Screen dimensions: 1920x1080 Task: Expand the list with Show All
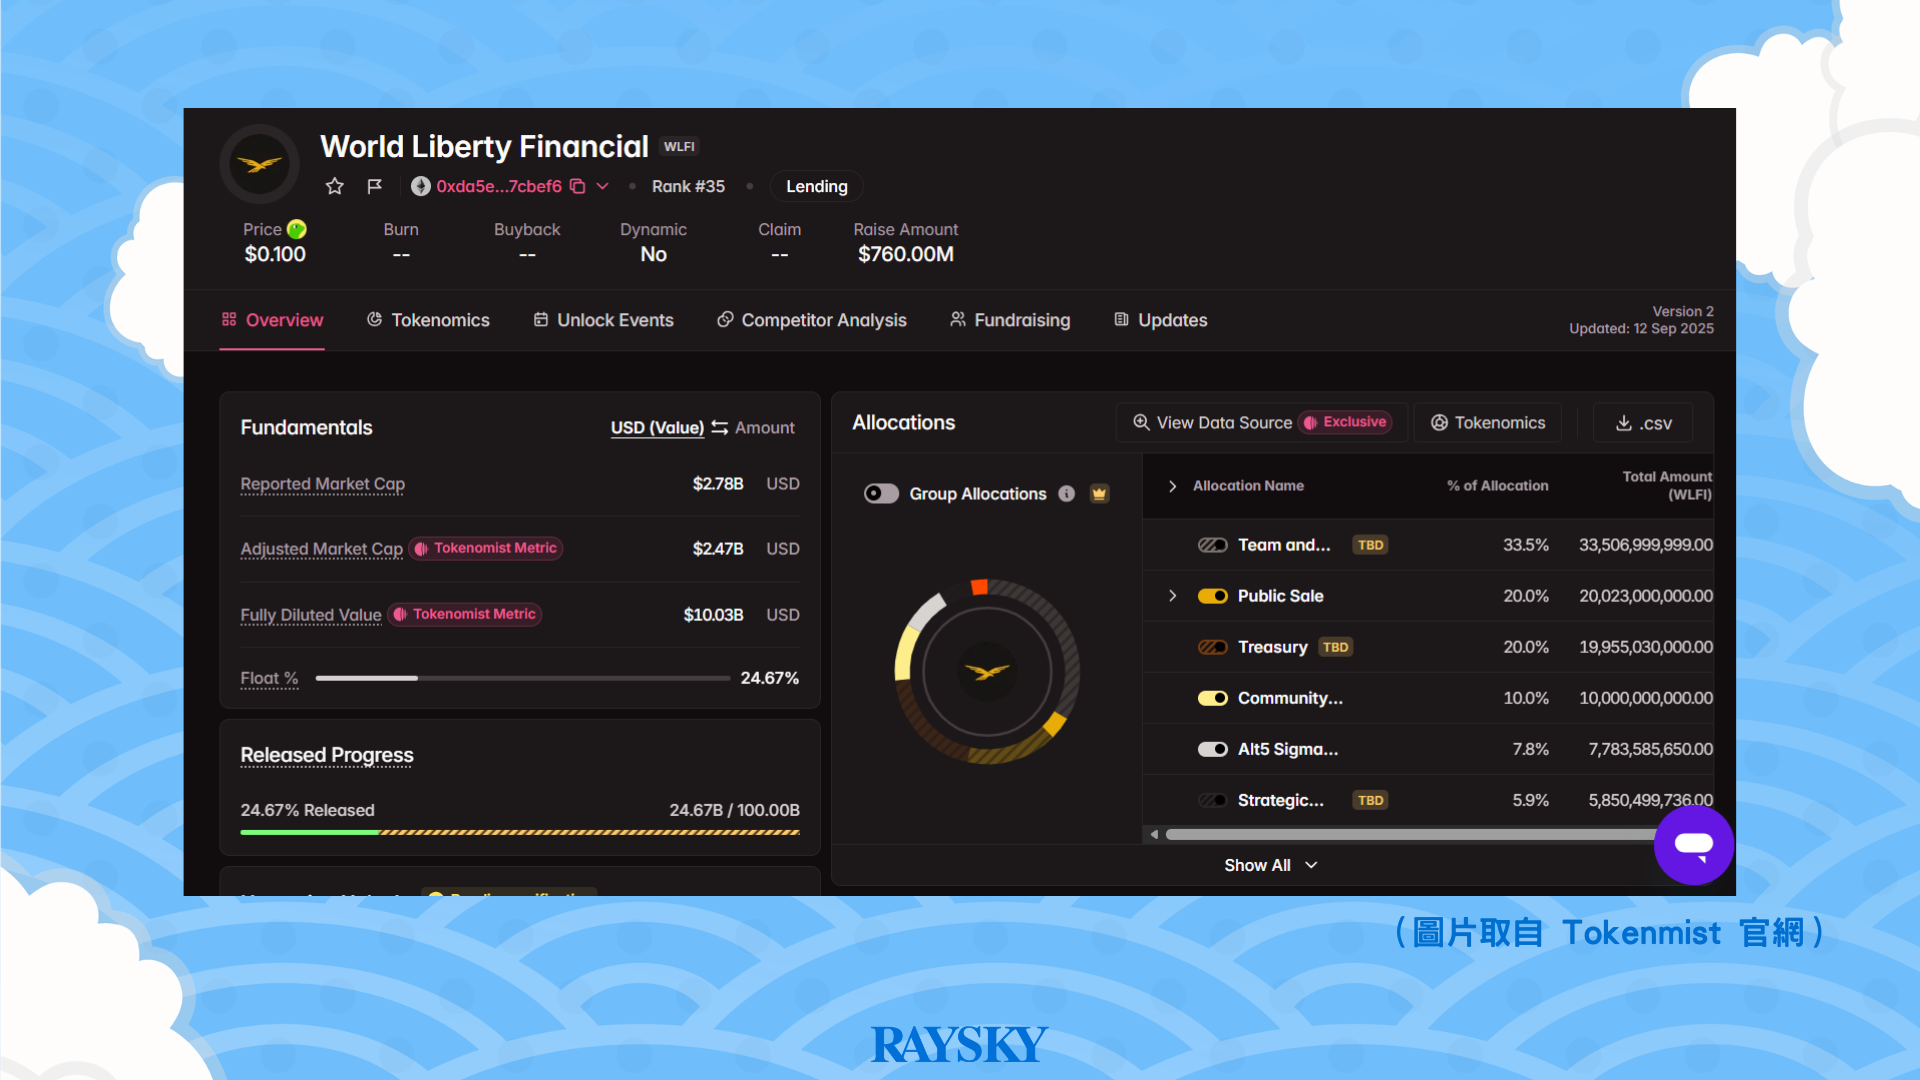(x=1271, y=865)
